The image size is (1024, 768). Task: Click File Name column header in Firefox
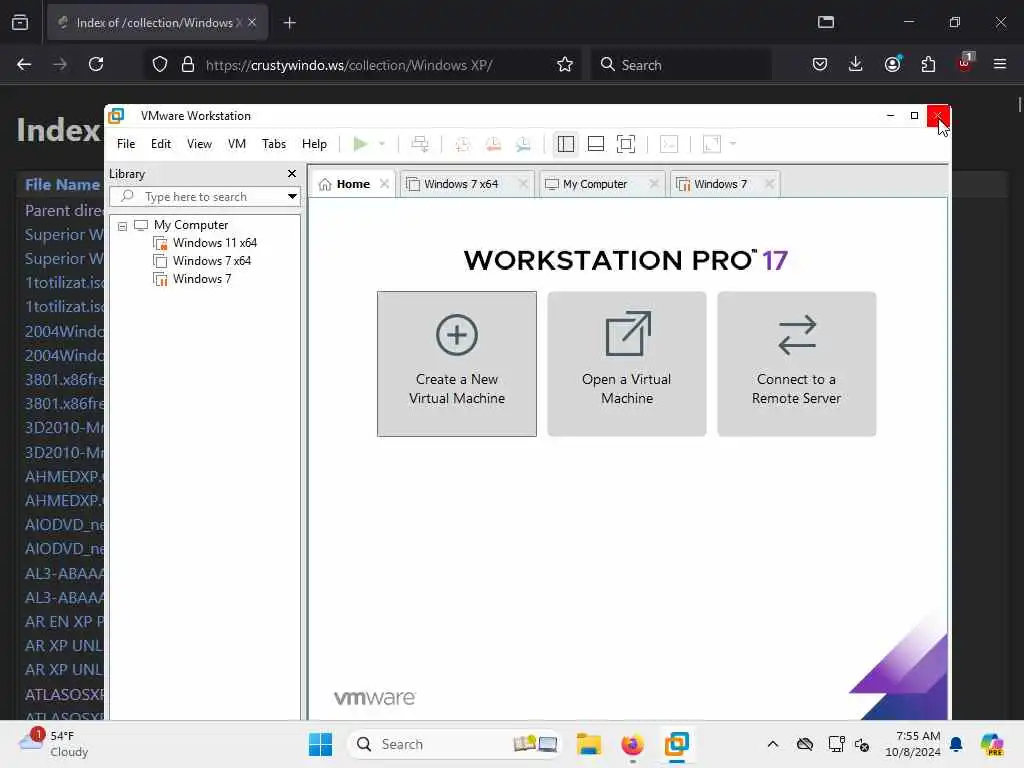tap(62, 185)
